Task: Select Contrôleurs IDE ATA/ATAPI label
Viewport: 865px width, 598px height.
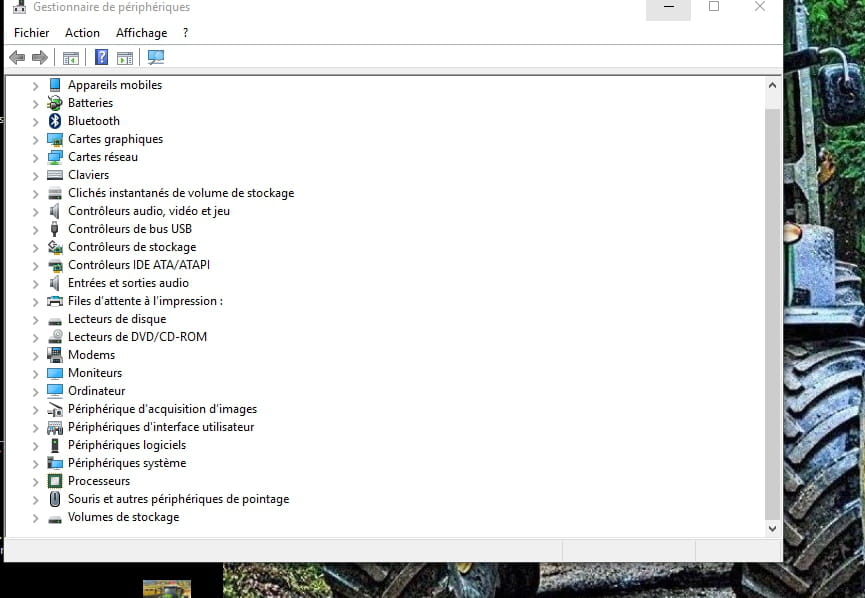Action: [x=139, y=265]
